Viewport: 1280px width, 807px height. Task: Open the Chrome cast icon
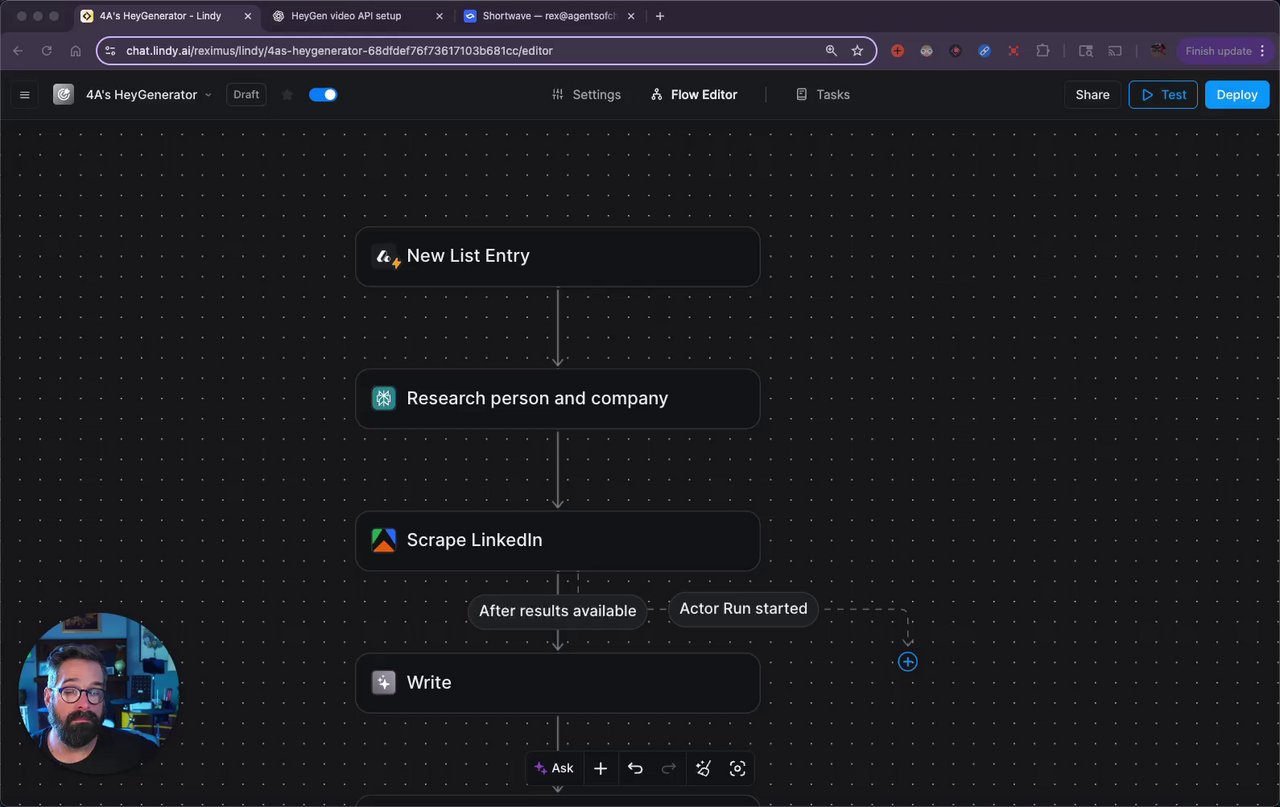pyautogui.click(x=1115, y=51)
